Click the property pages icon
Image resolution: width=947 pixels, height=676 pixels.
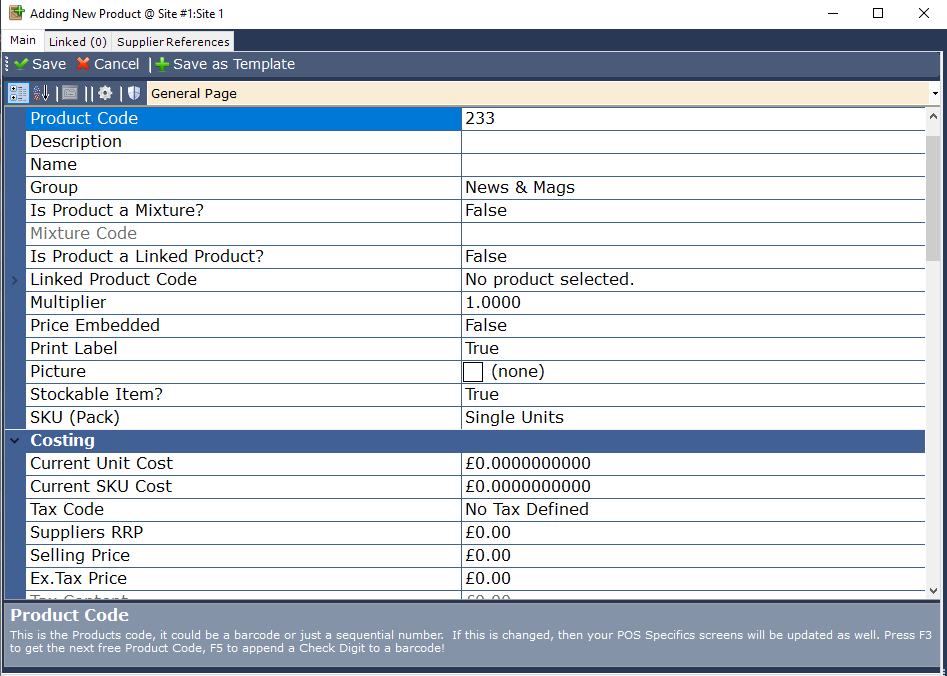pyautogui.click(x=69, y=93)
